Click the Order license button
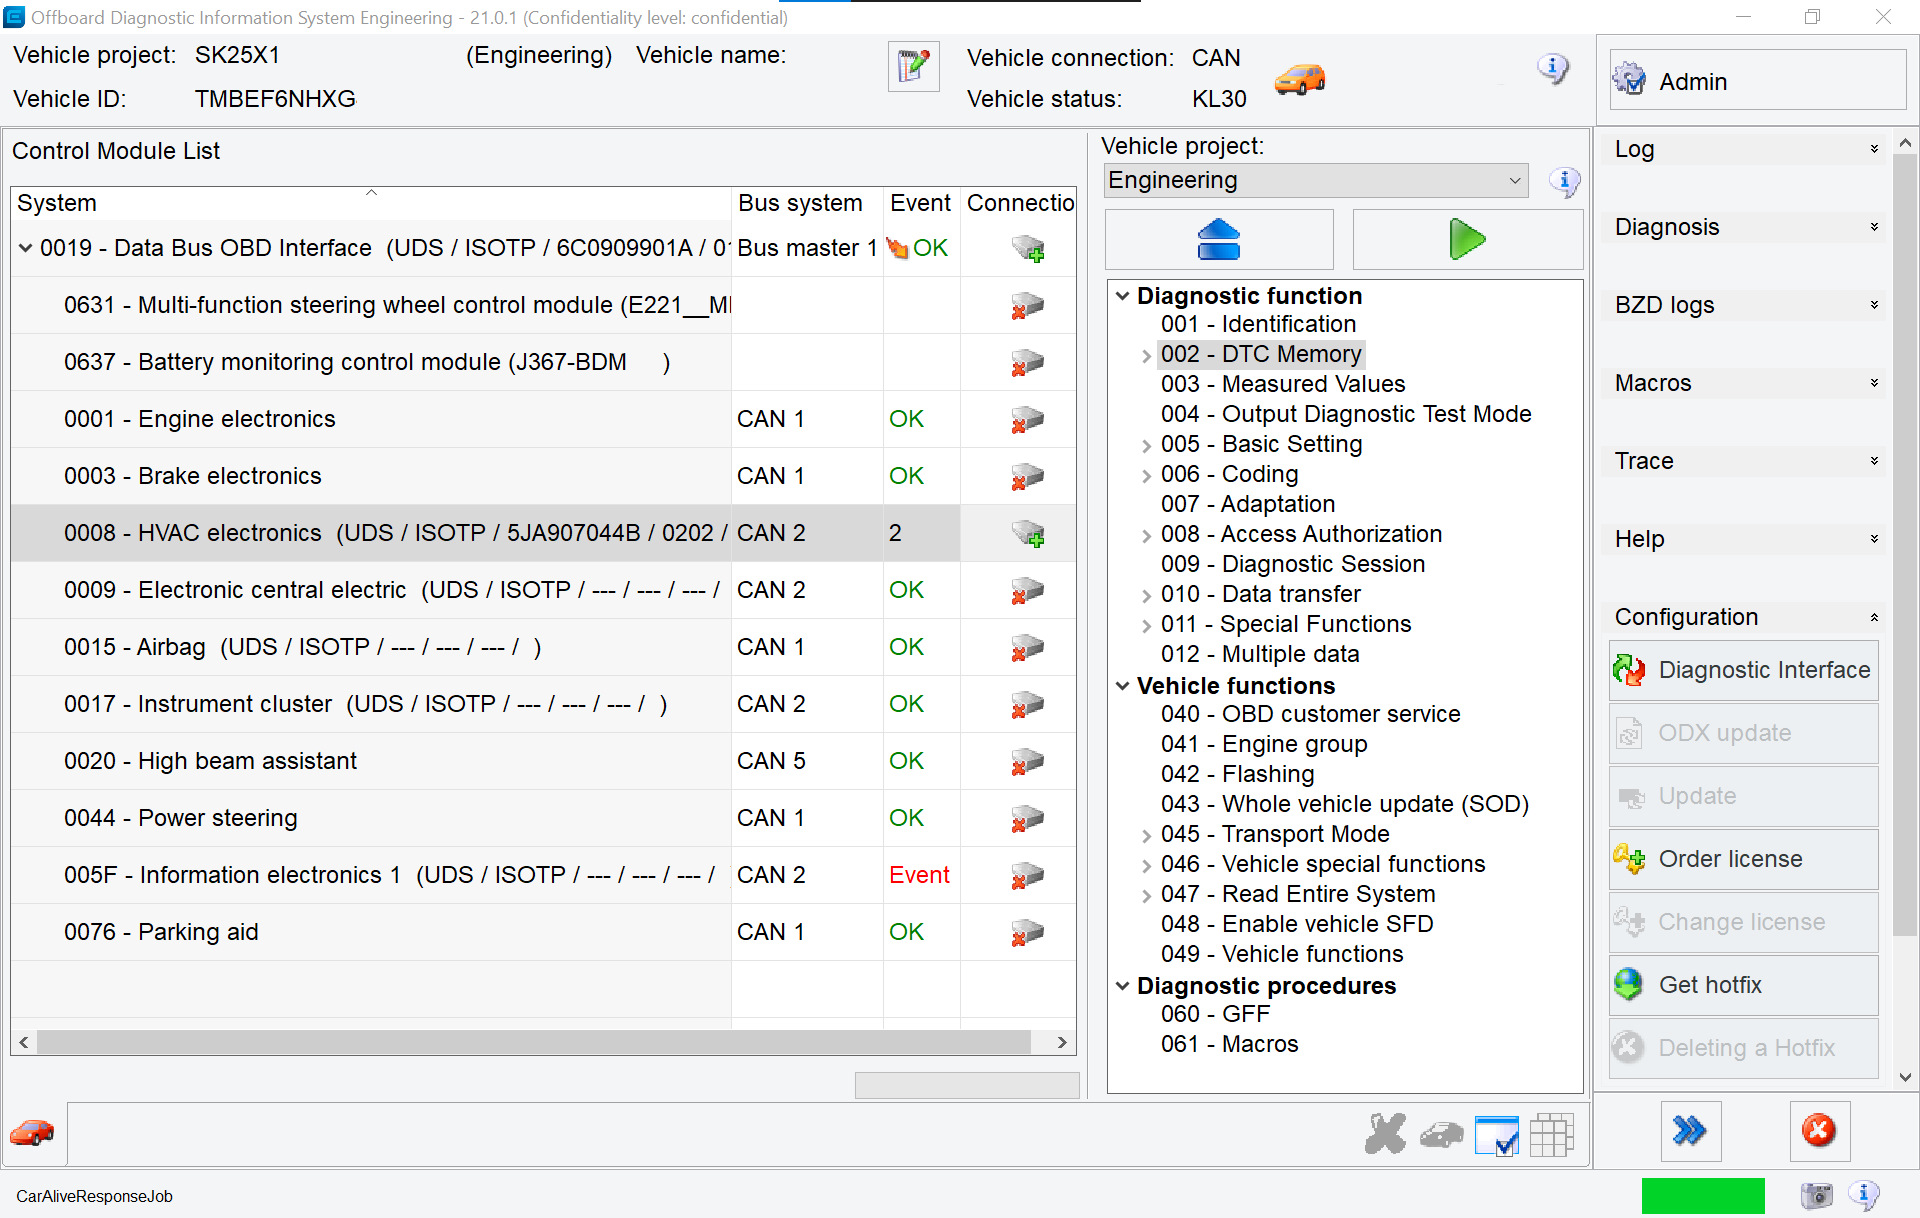 (x=1743, y=859)
